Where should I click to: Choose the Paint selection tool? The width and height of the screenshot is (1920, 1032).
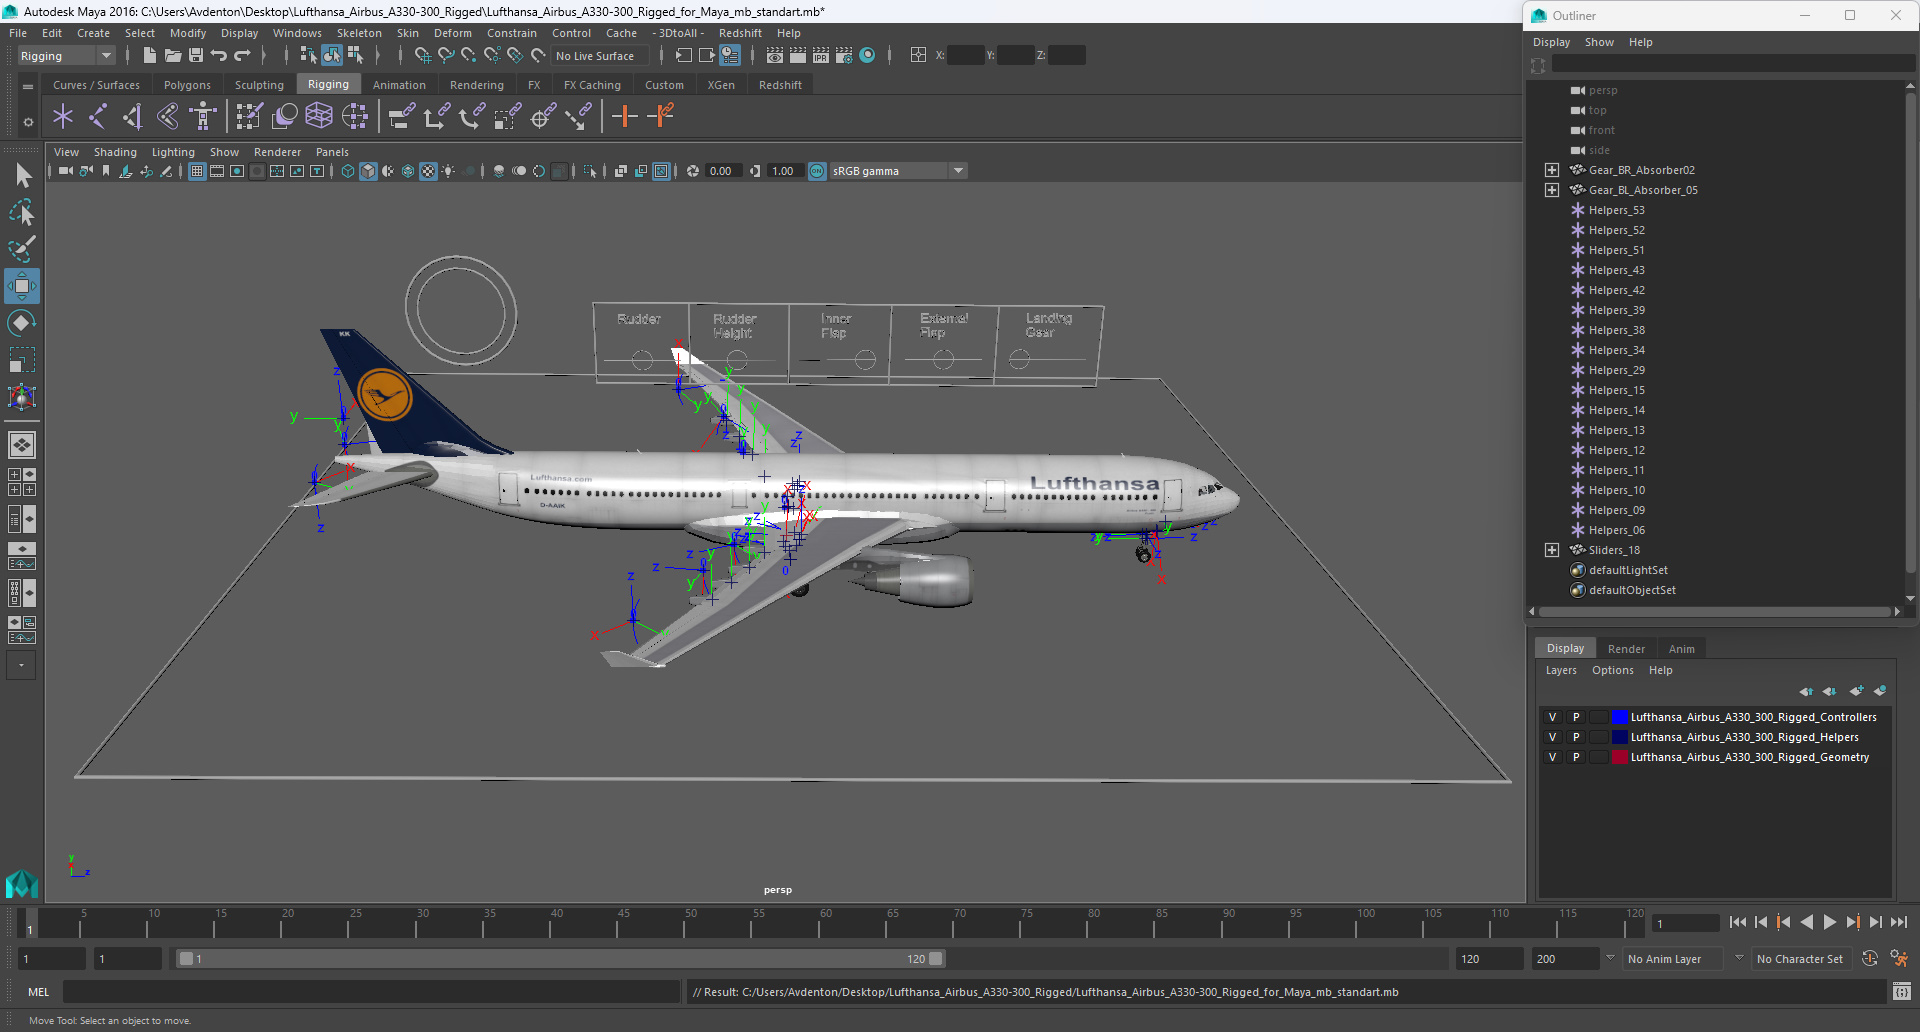click(x=22, y=249)
